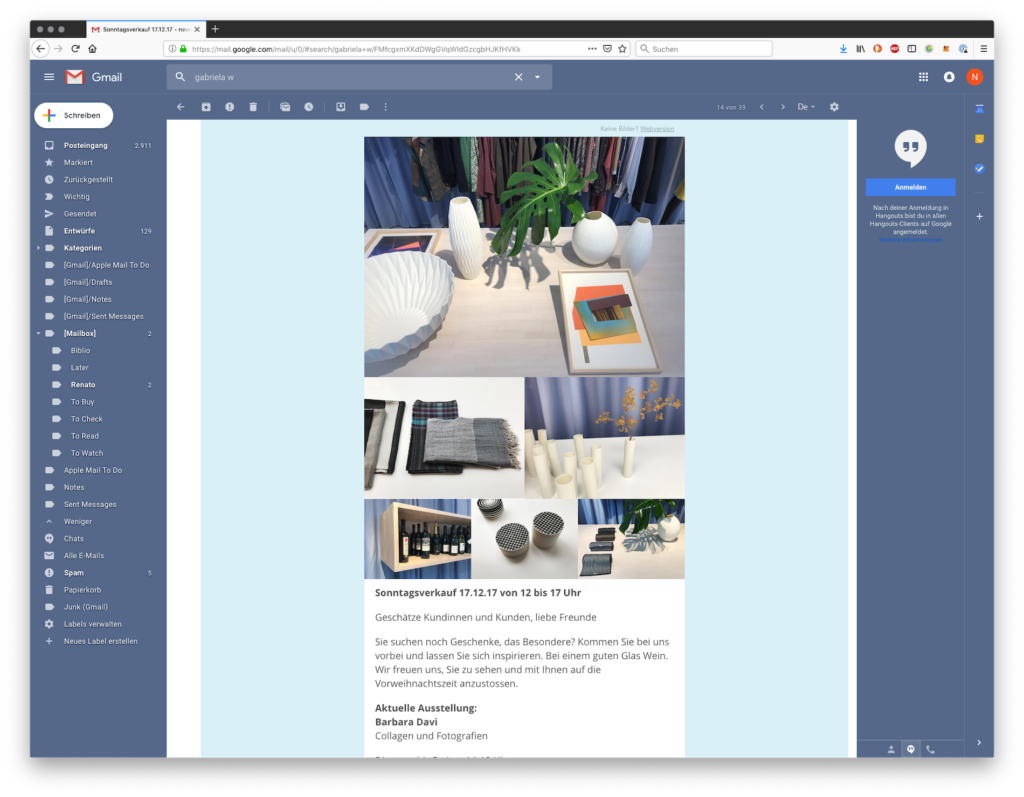Image resolution: width=1024 pixels, height=797 pixels.
Task: Report the email as spam
Action: [x=229, y=107]
